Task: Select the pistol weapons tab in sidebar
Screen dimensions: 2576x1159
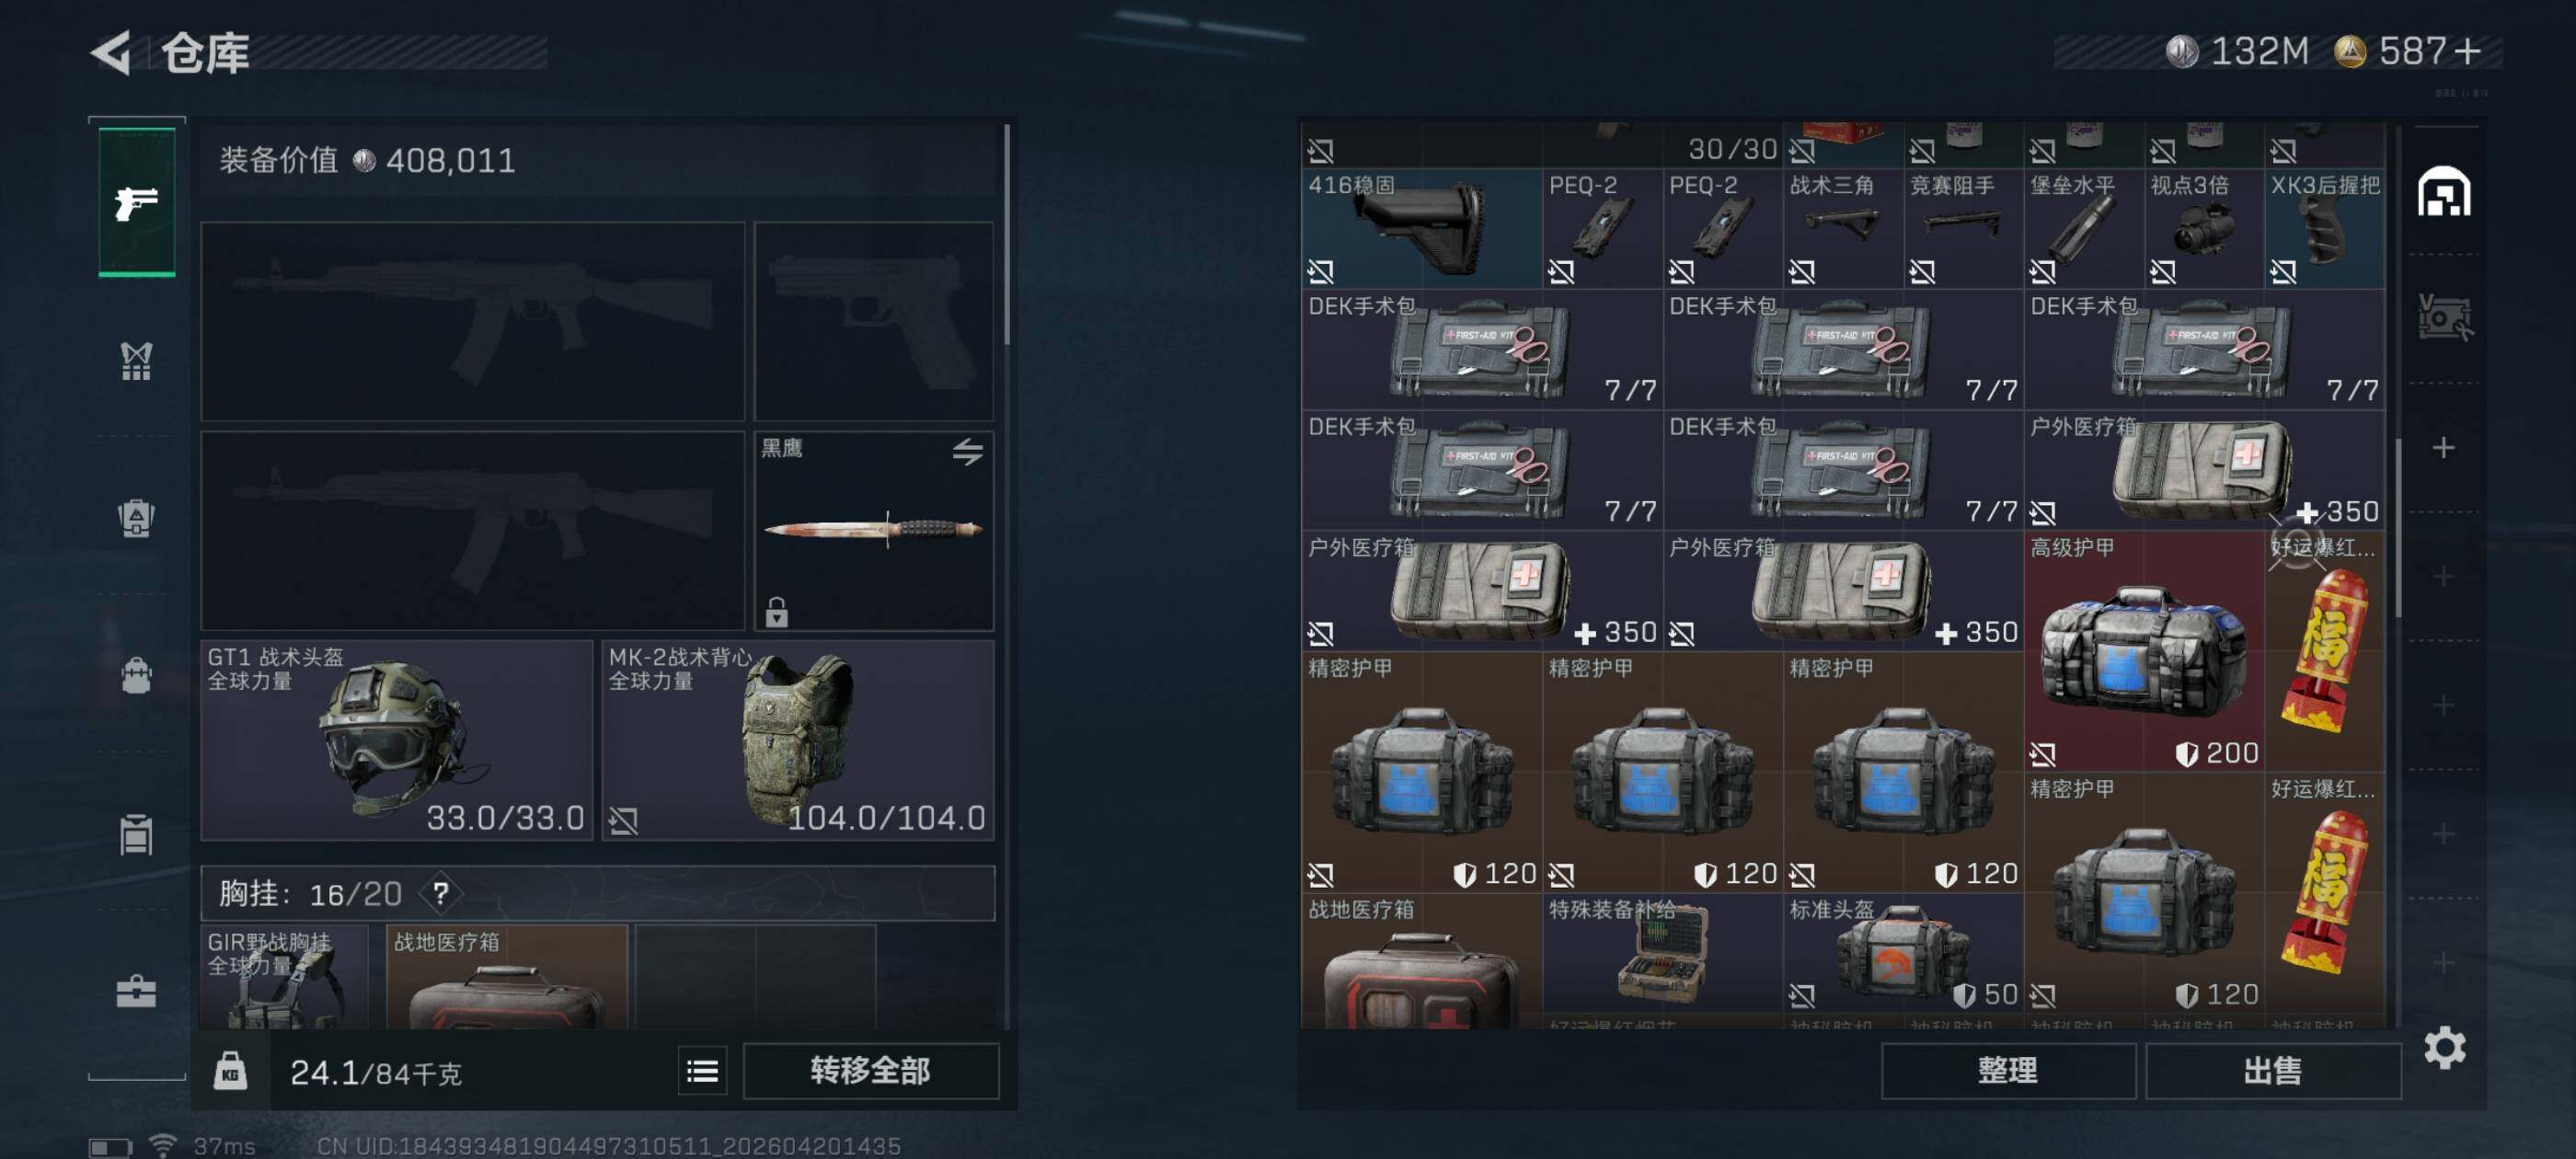Action: [x=137, y=202]
